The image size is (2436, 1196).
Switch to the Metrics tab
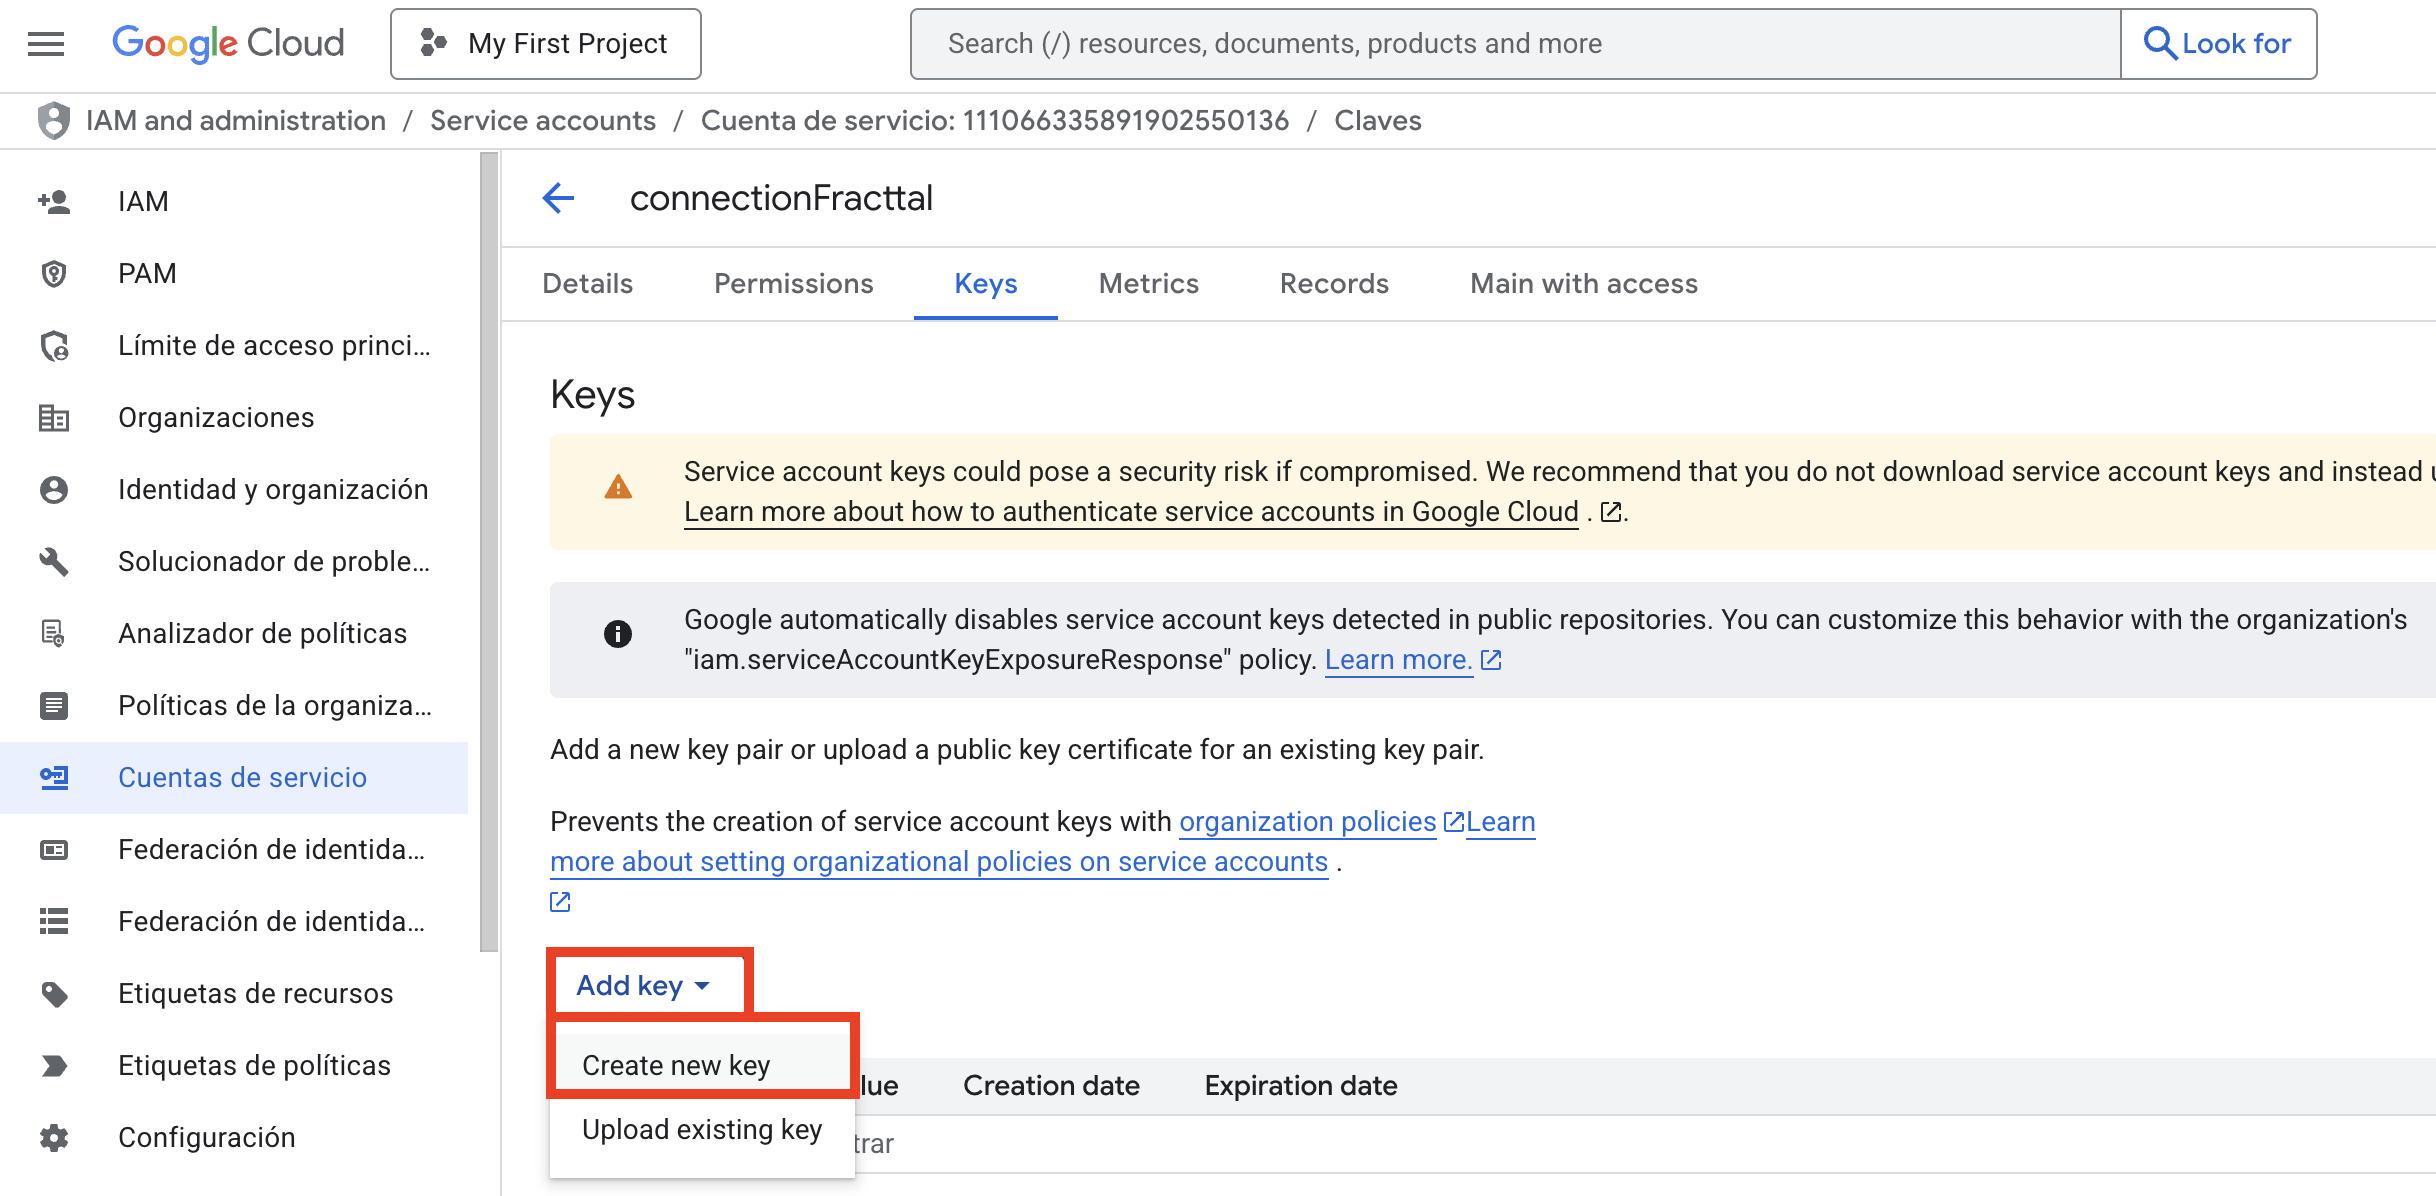[1148, 283]
